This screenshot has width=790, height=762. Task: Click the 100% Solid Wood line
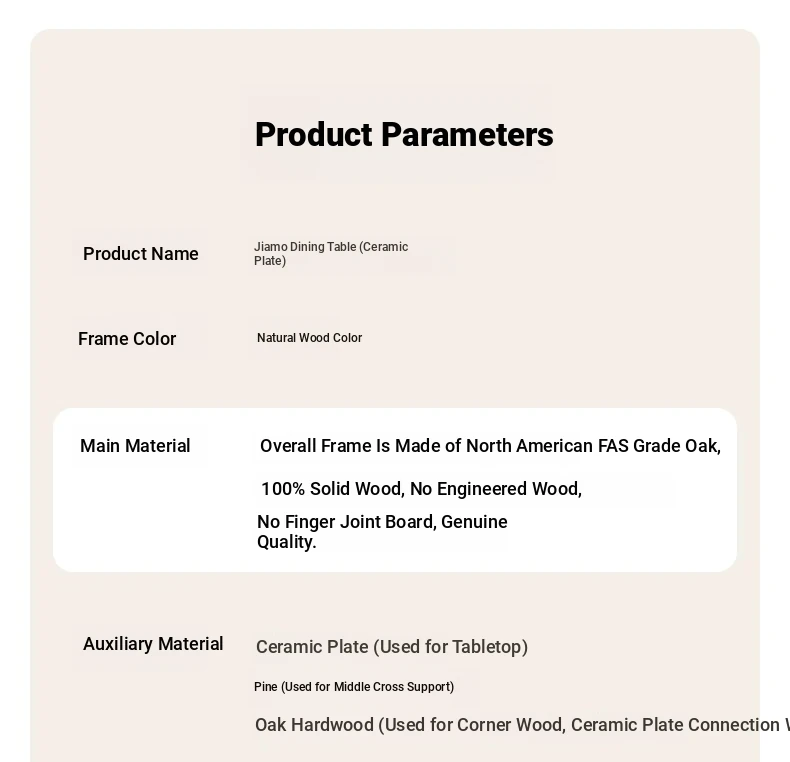click(421, 489)
